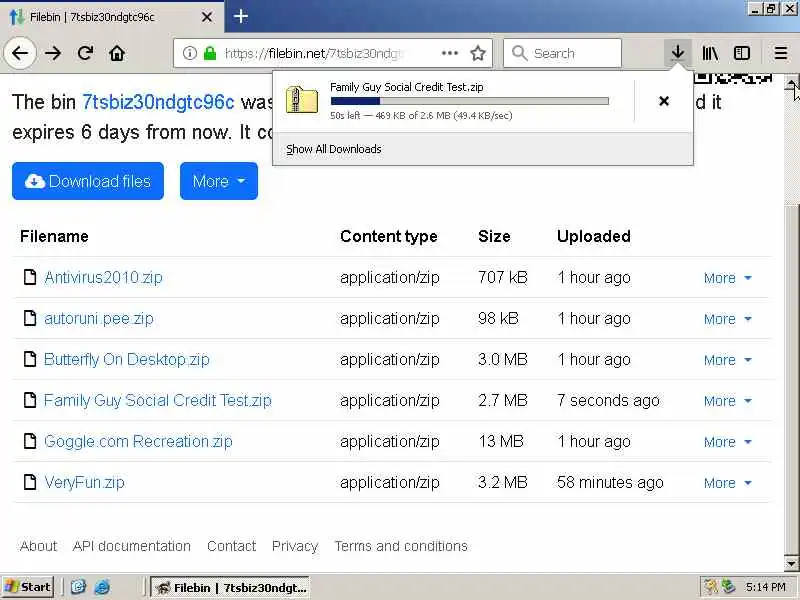Go back with the browser back arrow

tap(20, 53)
